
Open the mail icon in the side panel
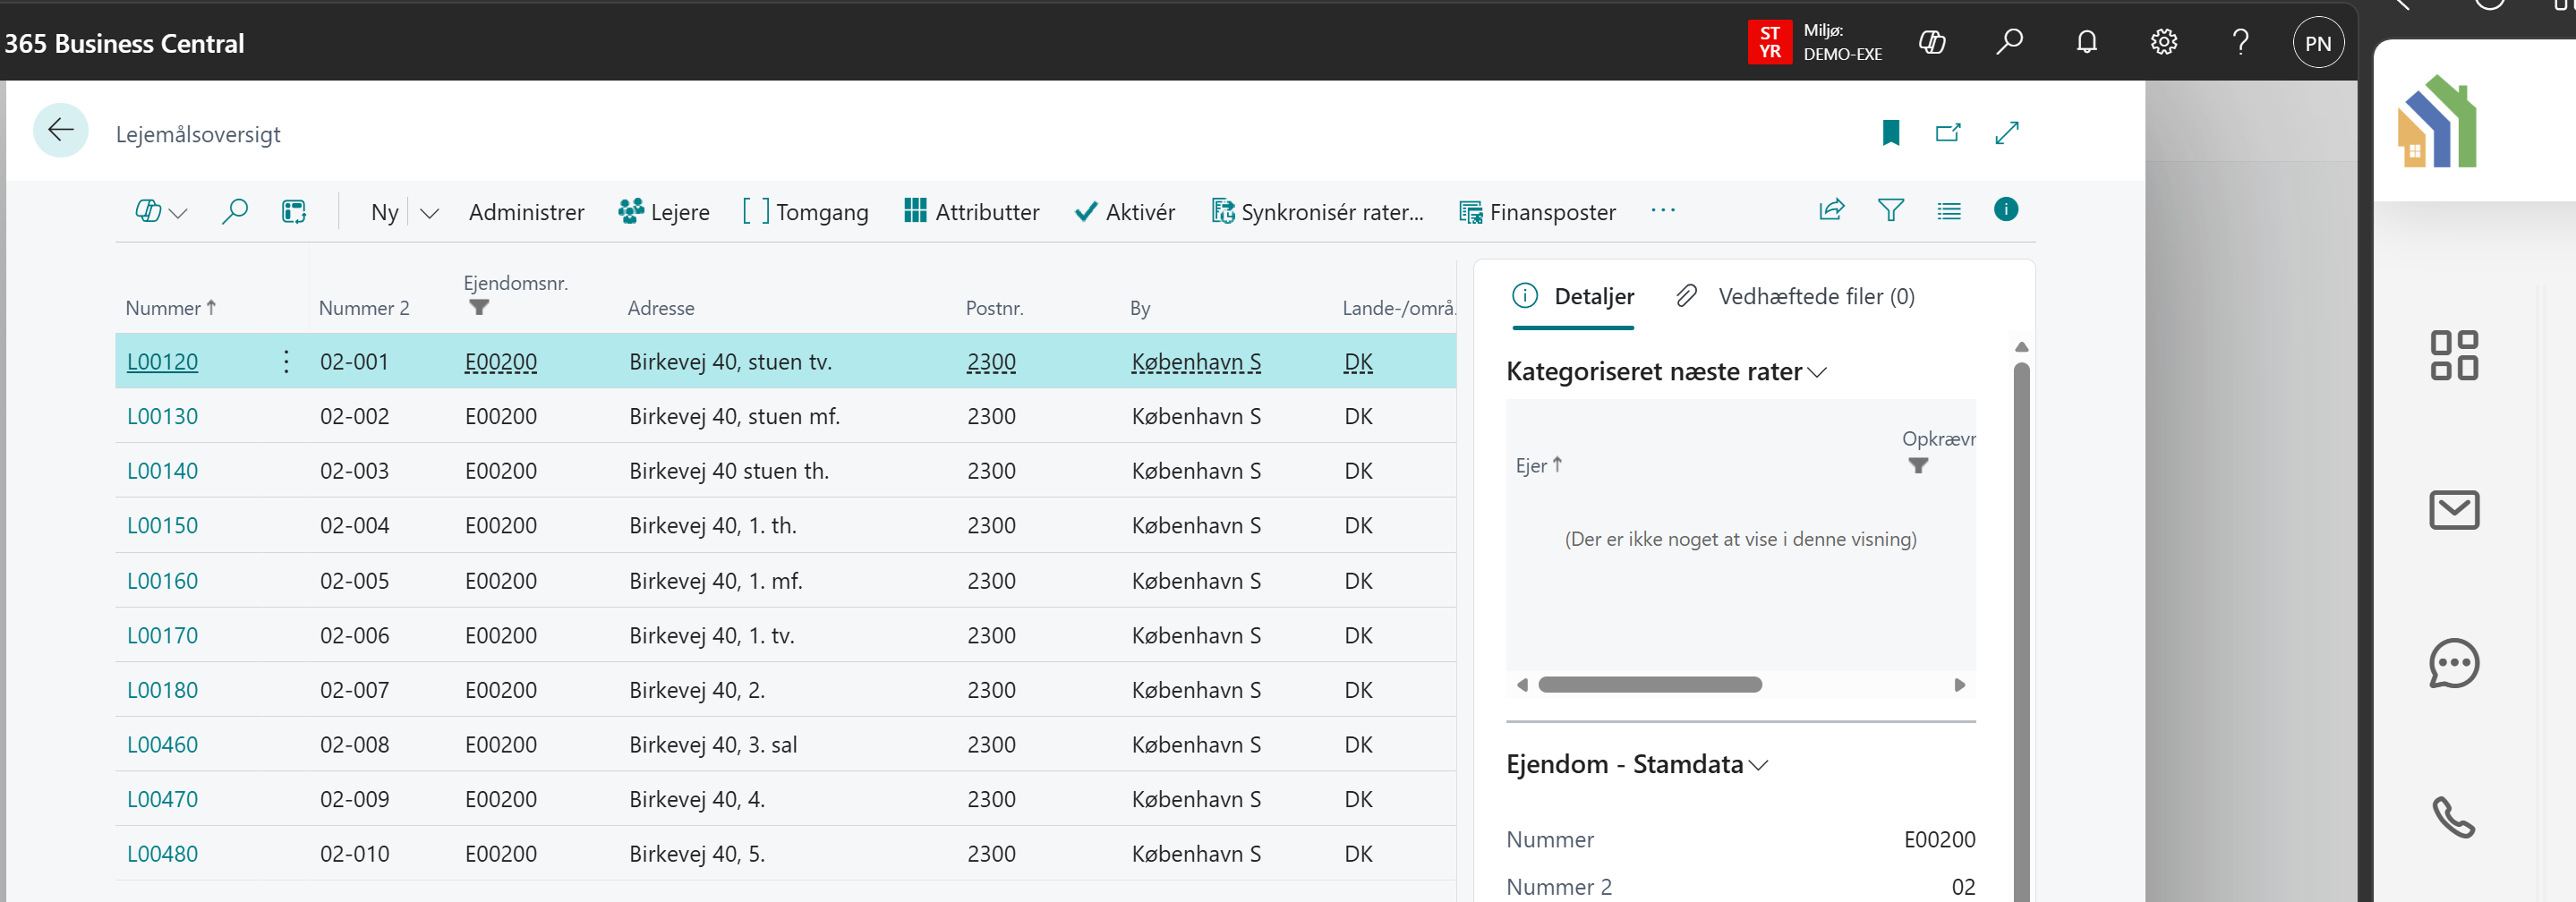2453,510
